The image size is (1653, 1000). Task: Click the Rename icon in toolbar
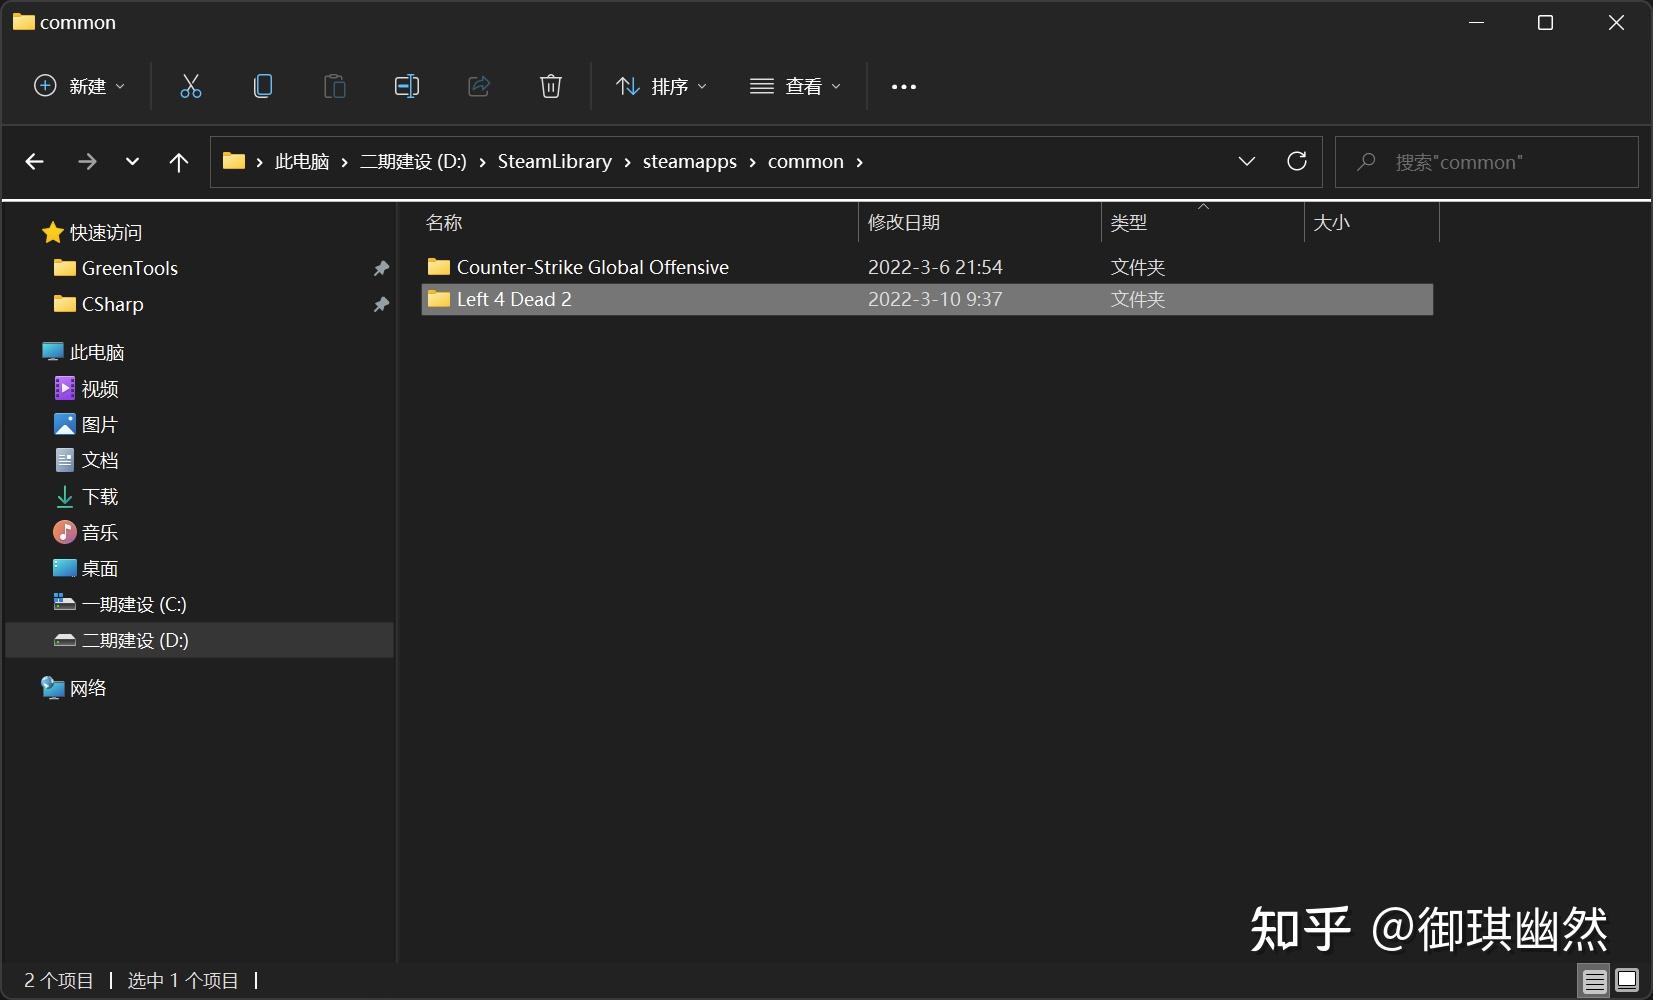[407, 86]
